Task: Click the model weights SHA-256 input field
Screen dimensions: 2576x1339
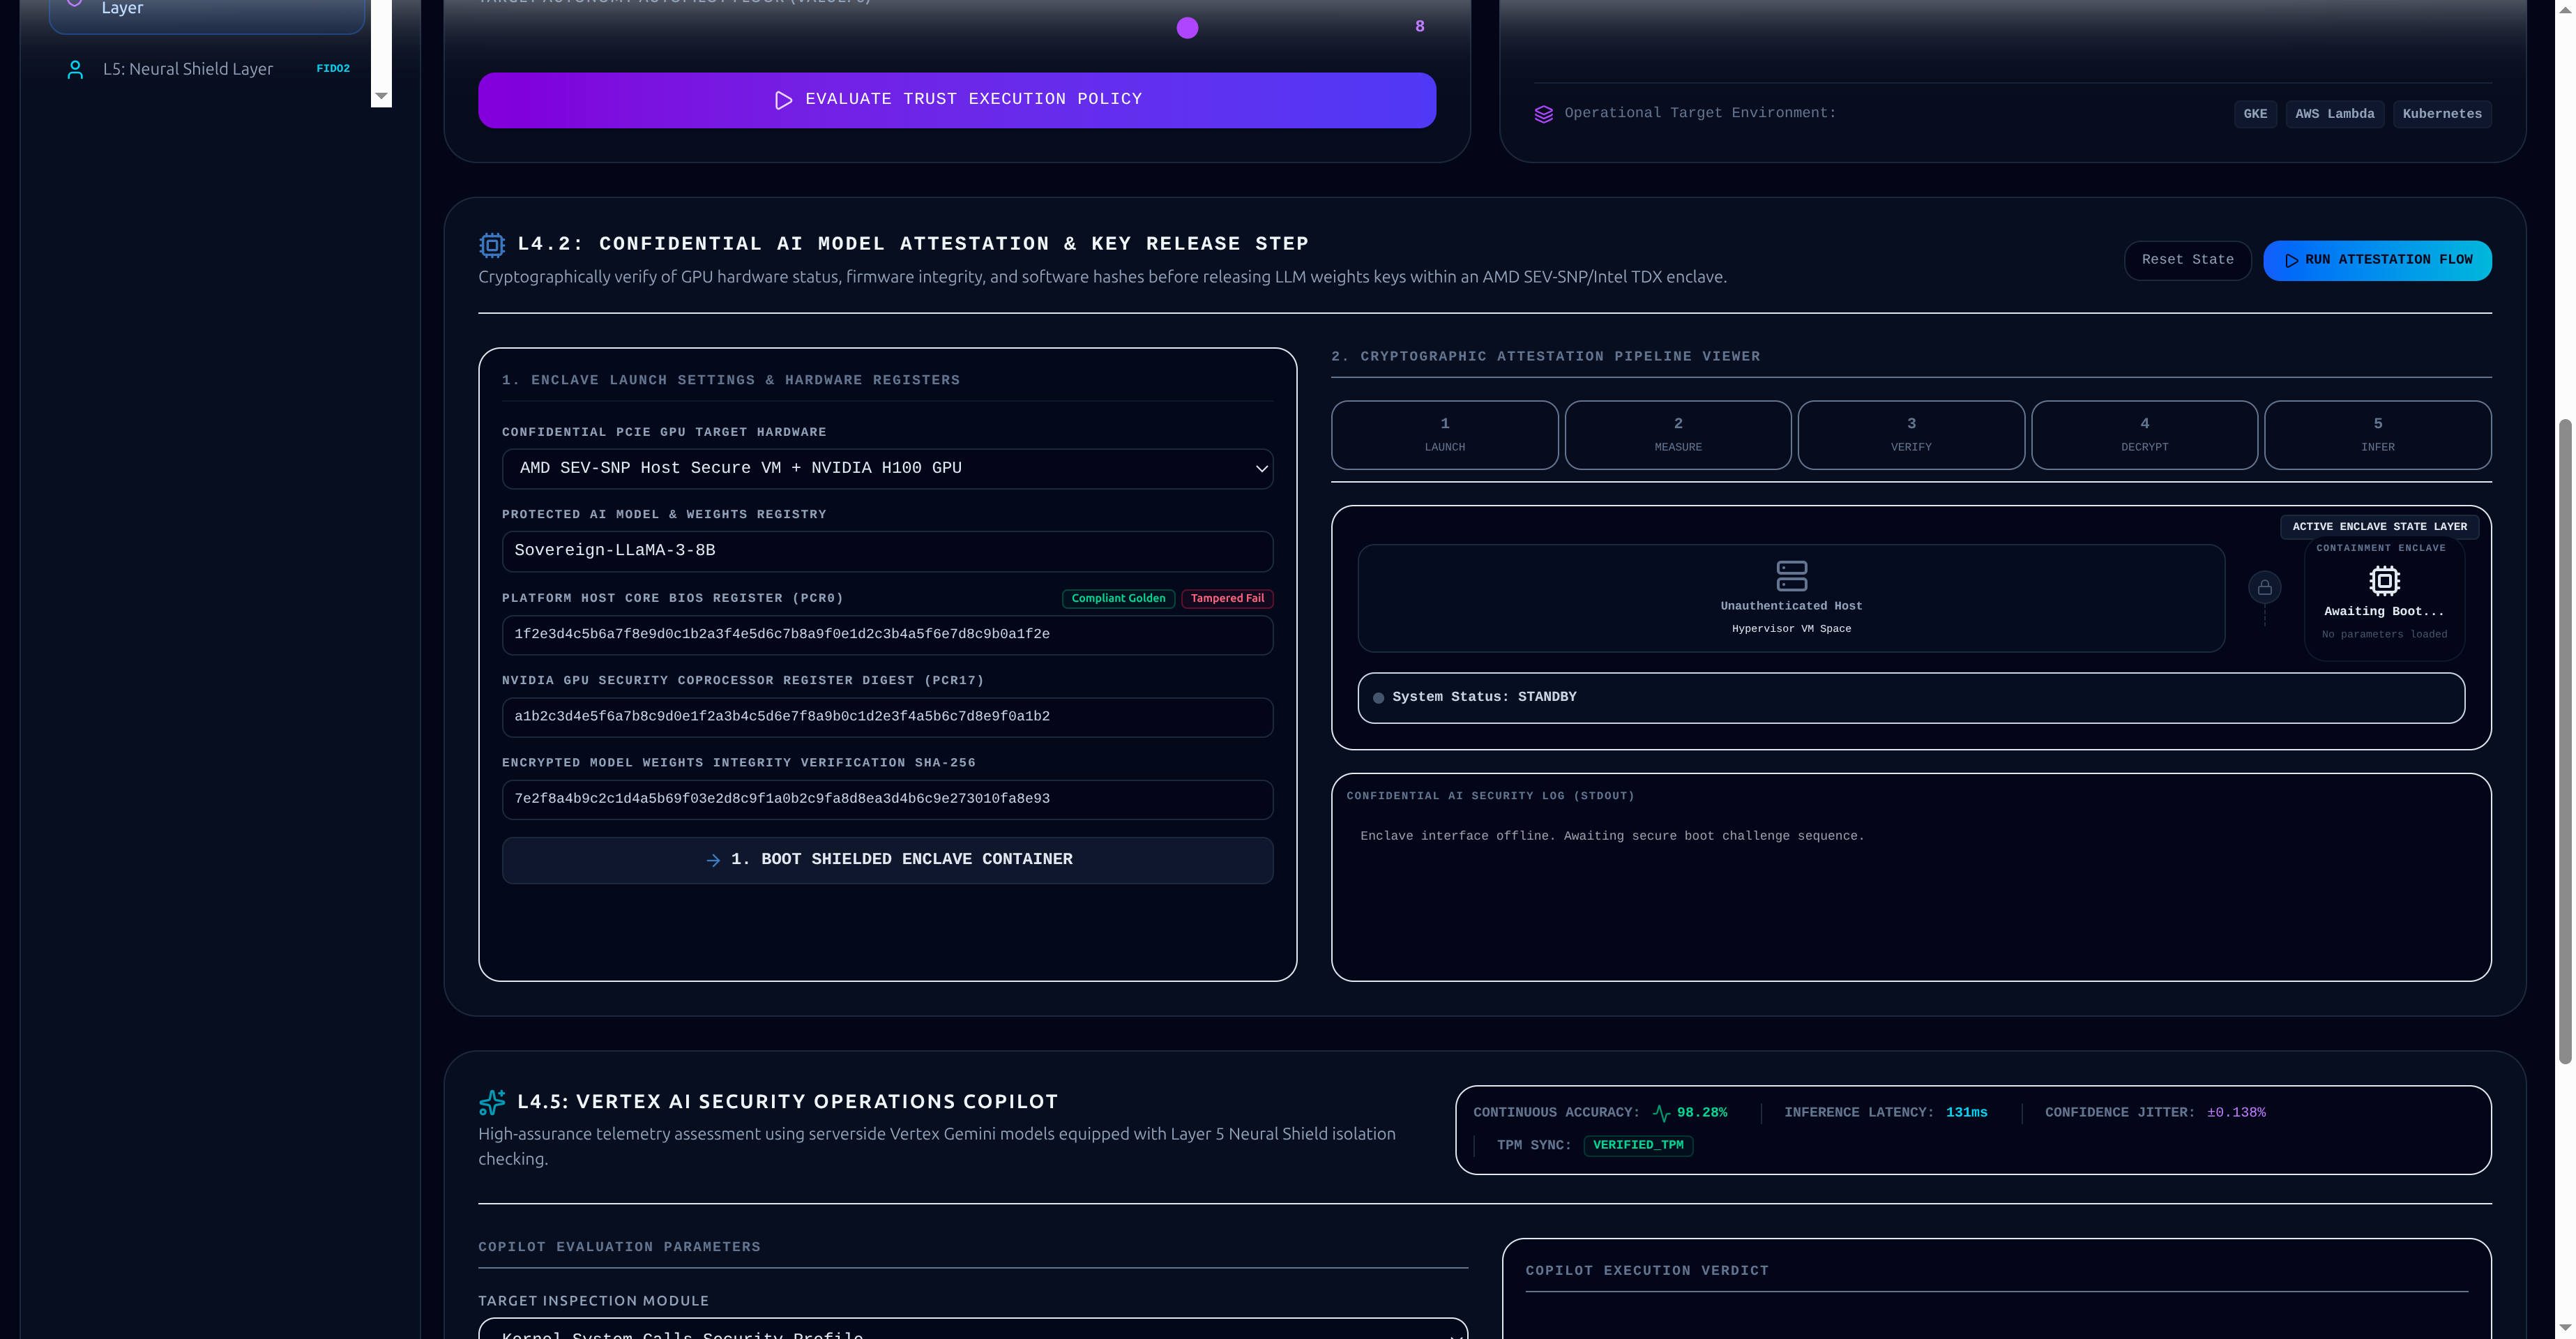Action: coord(887,799)
